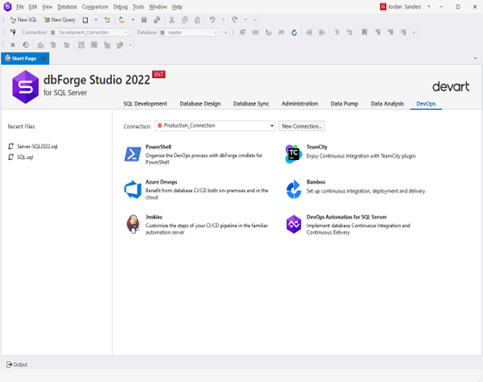Open the dropdown arrow next to Jordan Sanders
This screenshot has width=483, height=382.
click(x=429, y=6)
